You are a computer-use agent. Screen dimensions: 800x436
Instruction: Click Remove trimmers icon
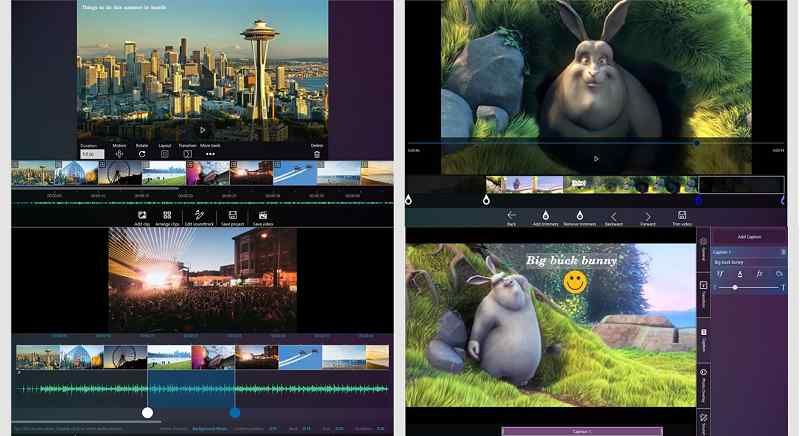(x=580, y=215)
